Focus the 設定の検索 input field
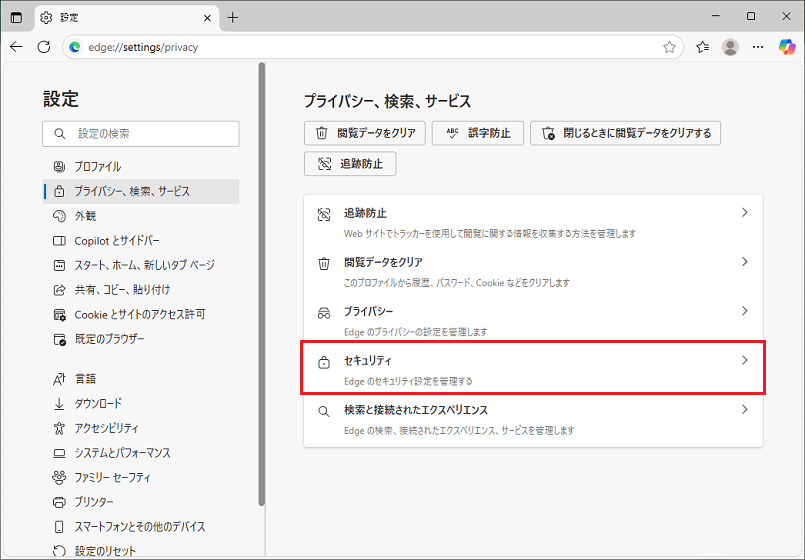This screenshot has width=805, height=560. click(141, 134)
